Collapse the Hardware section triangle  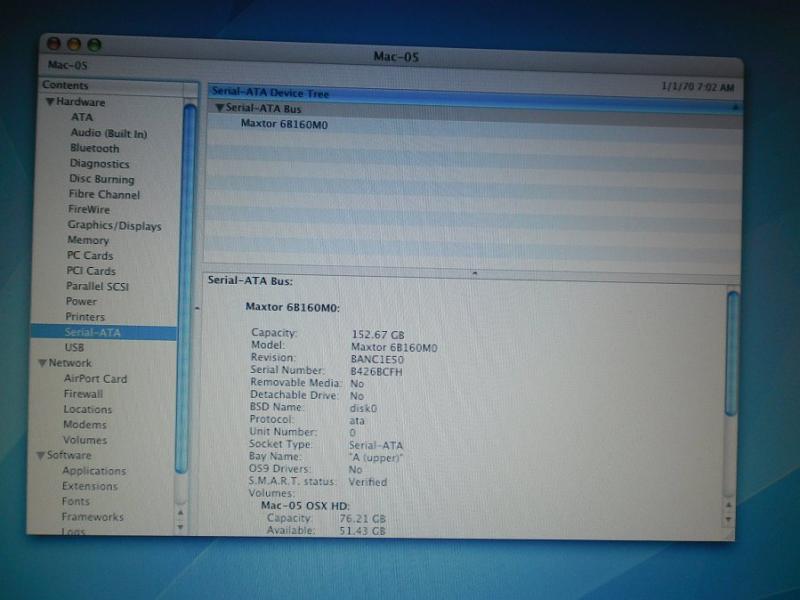click(x=49, y=102)
